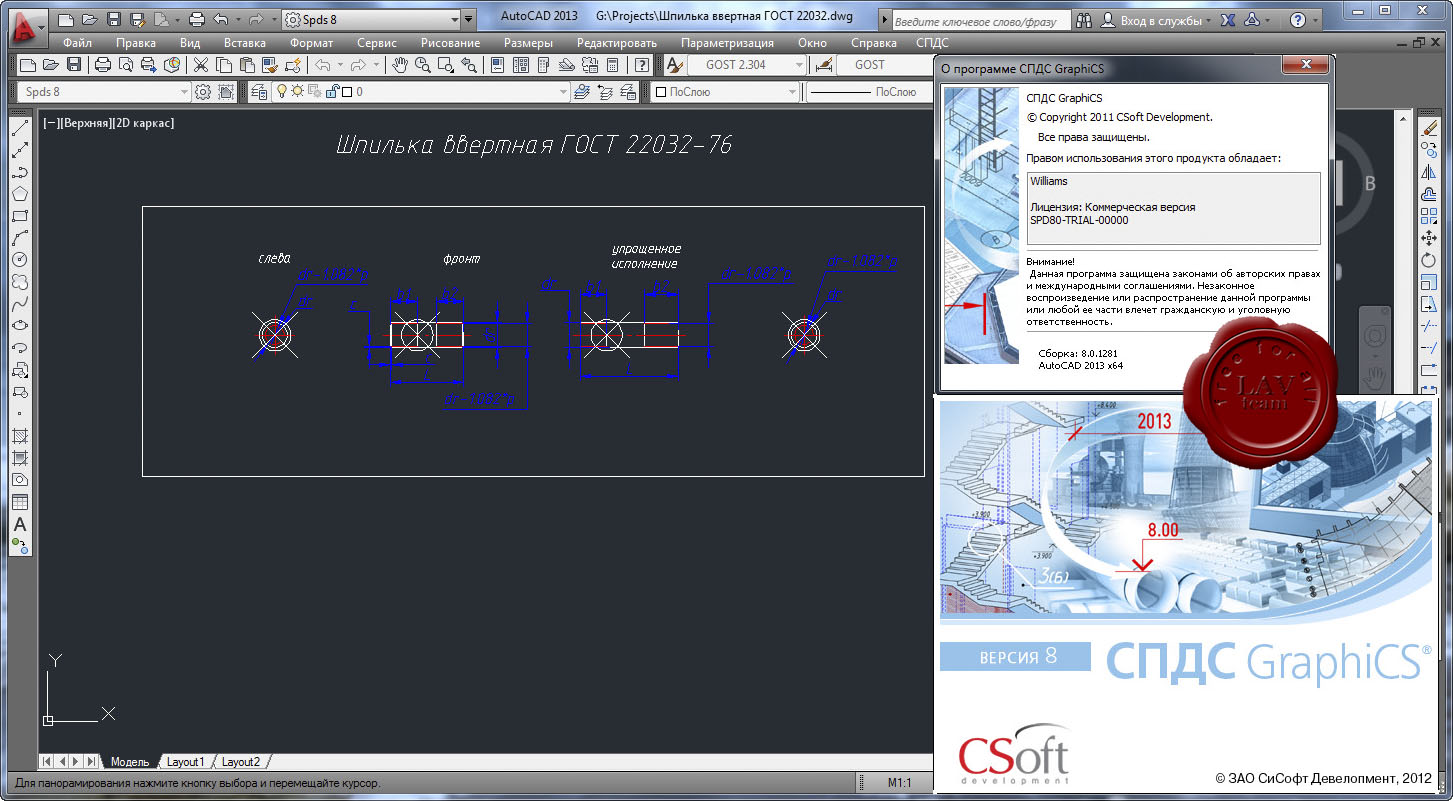Image resolution: width=1453 pixels, height=801 pixels.
Task: Click the Plot printer icon in standard toolbar
Action: (x=103, y=65)
